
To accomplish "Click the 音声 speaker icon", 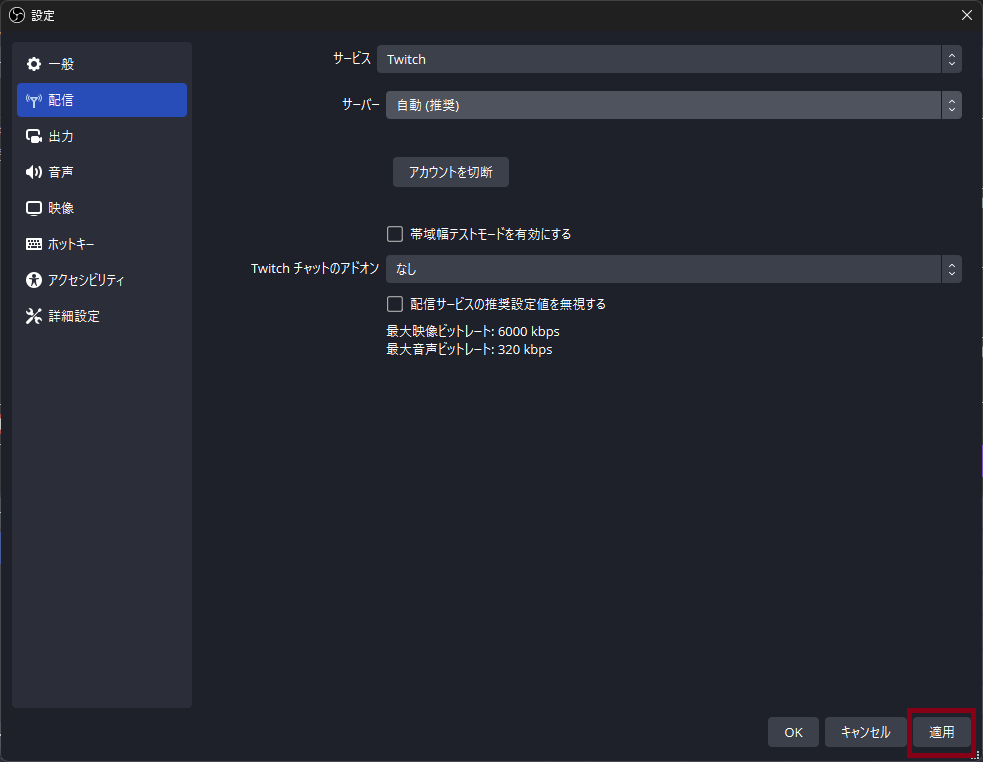I will (x=34, y=172).
